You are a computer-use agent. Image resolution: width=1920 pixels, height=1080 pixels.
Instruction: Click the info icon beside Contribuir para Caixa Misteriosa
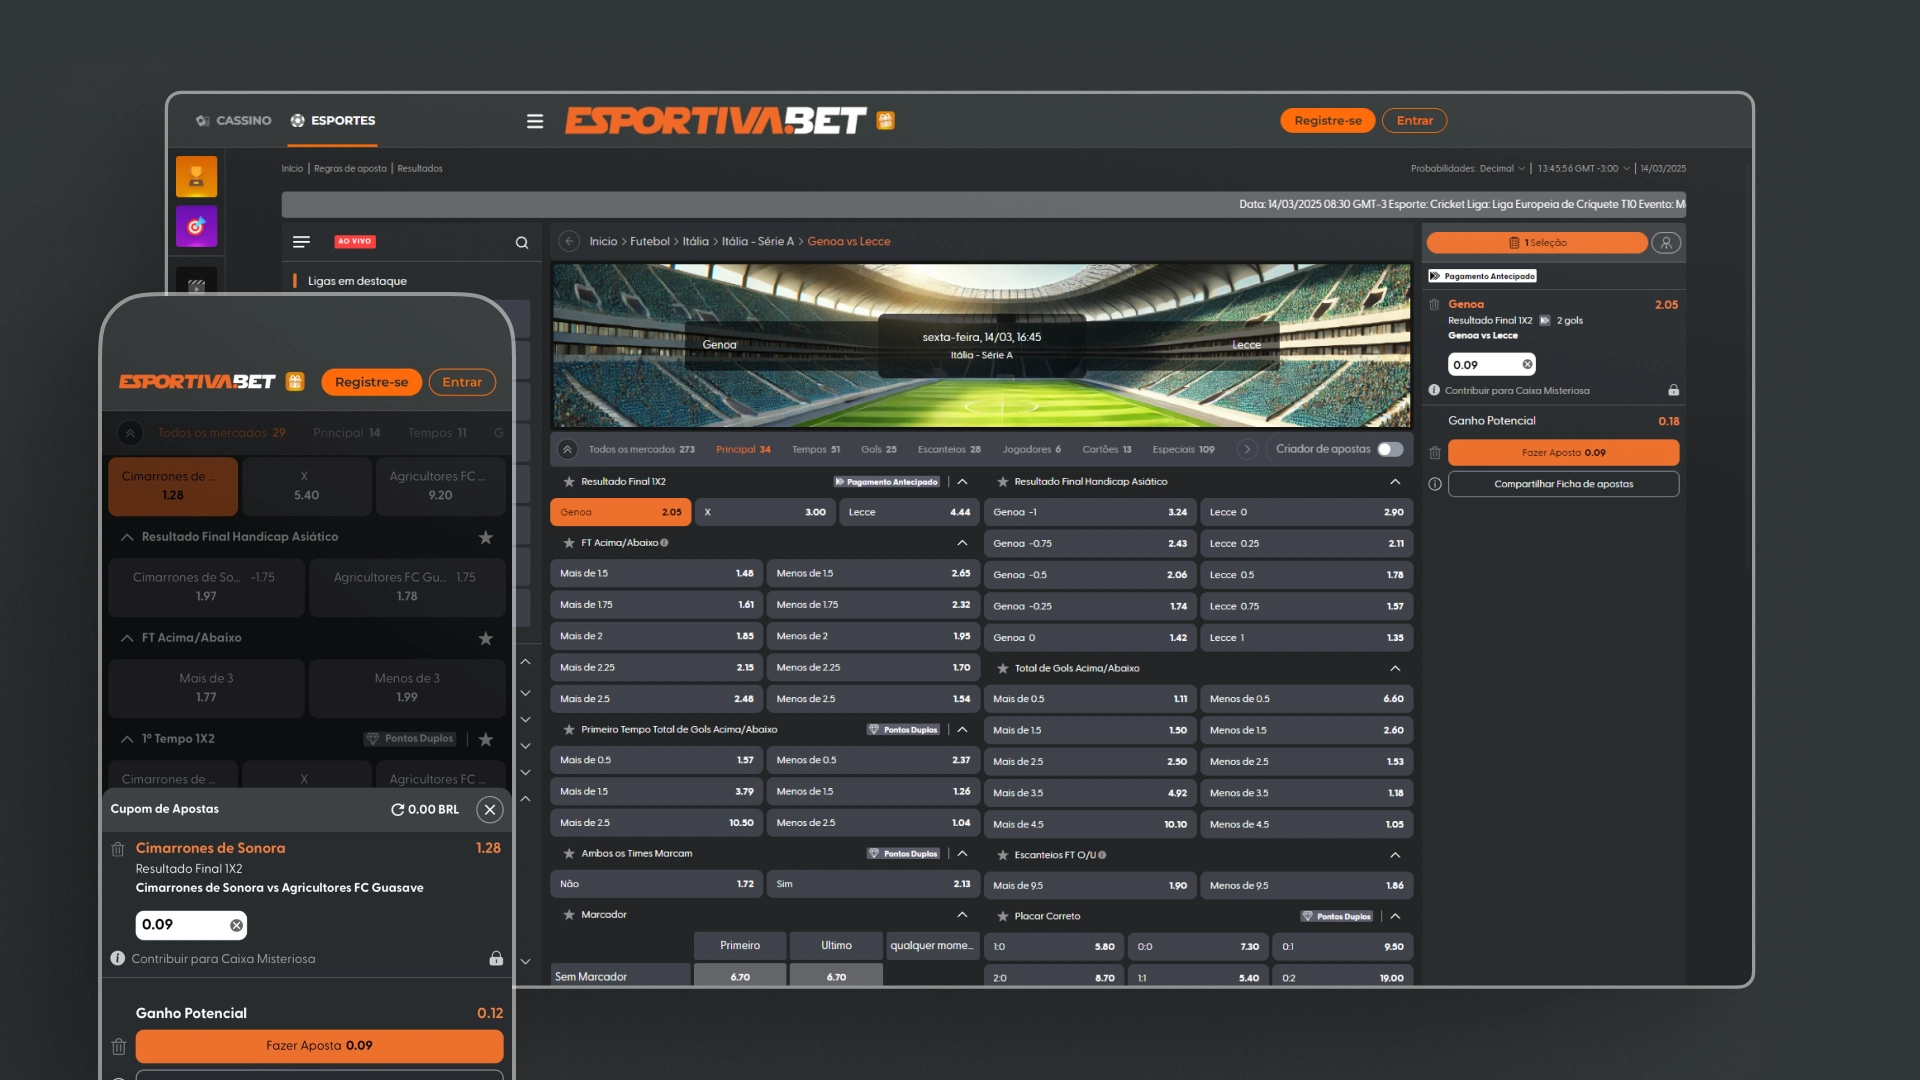(x=1434, y=391)
